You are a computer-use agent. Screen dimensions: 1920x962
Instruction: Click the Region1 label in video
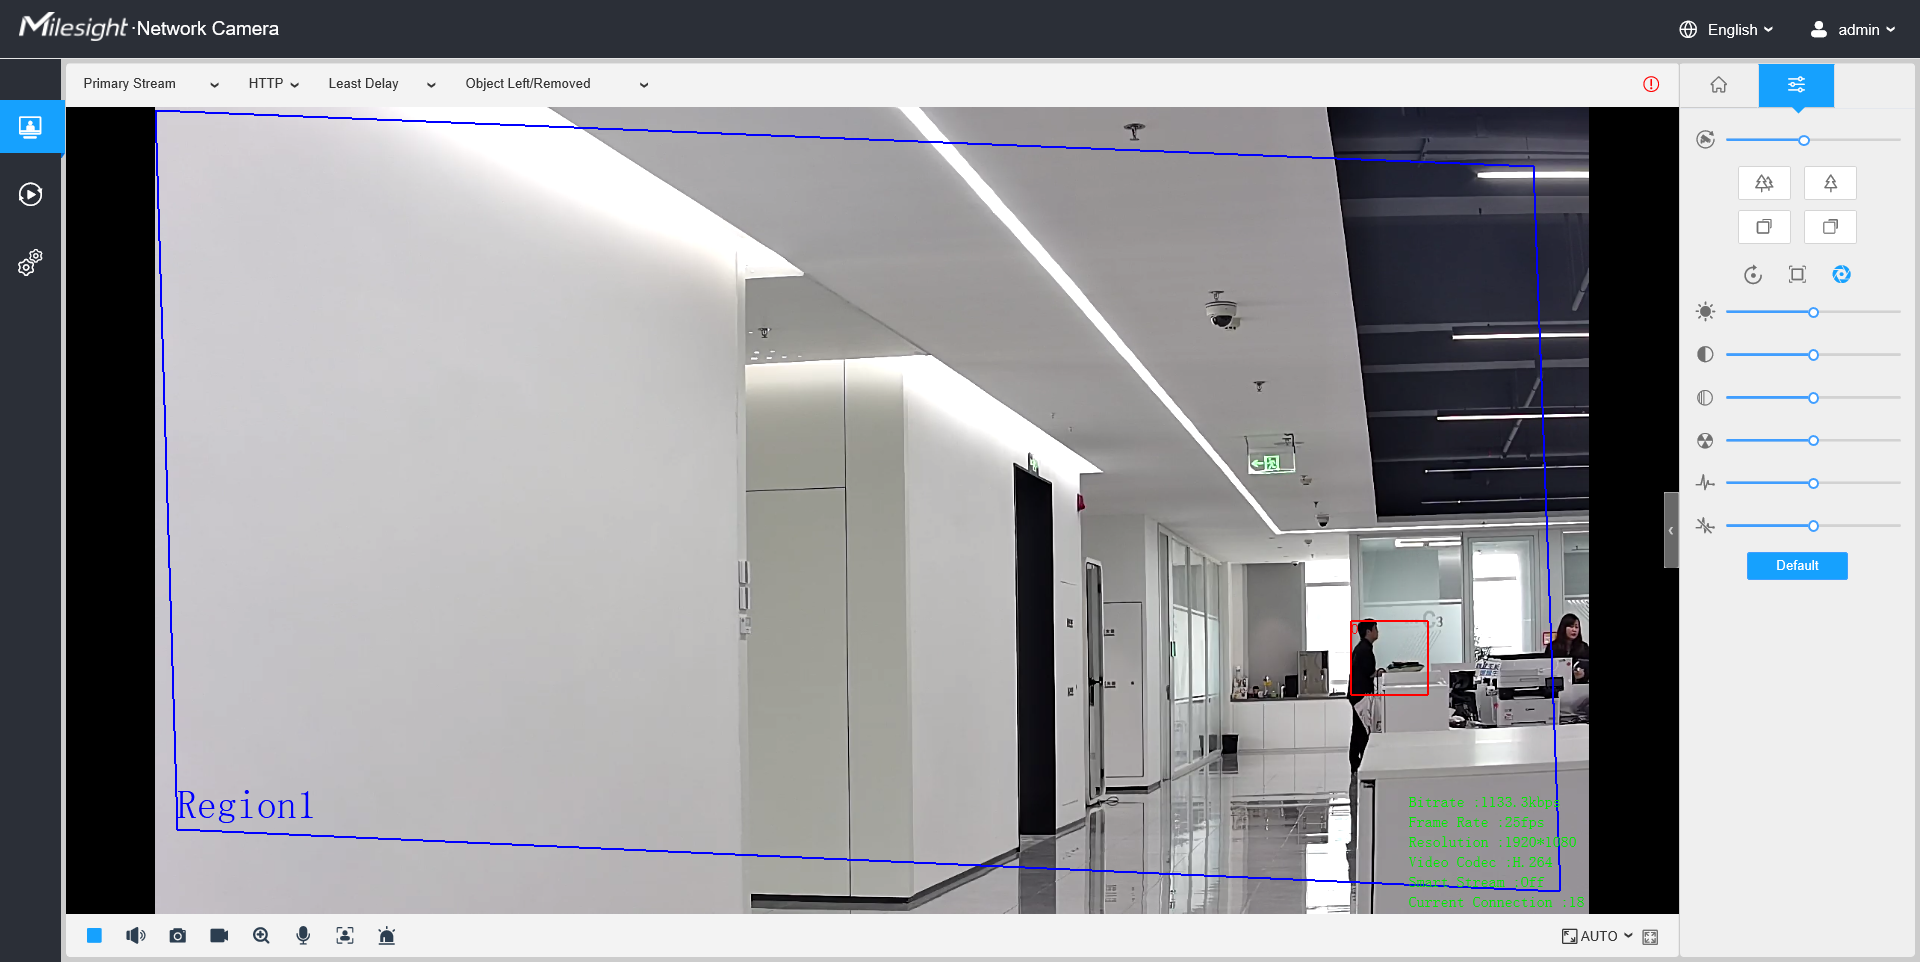coord(245,806)
